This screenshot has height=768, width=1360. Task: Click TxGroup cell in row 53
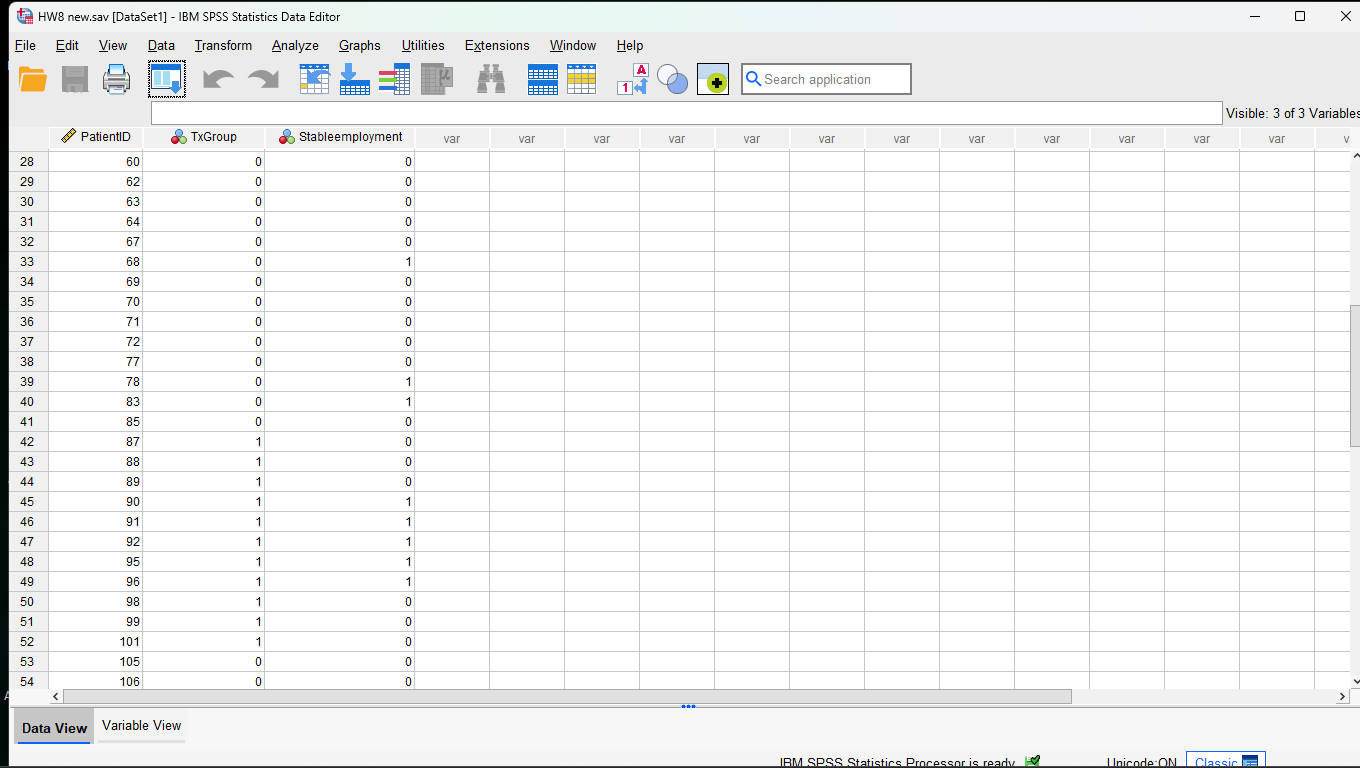tap(204, 662)
